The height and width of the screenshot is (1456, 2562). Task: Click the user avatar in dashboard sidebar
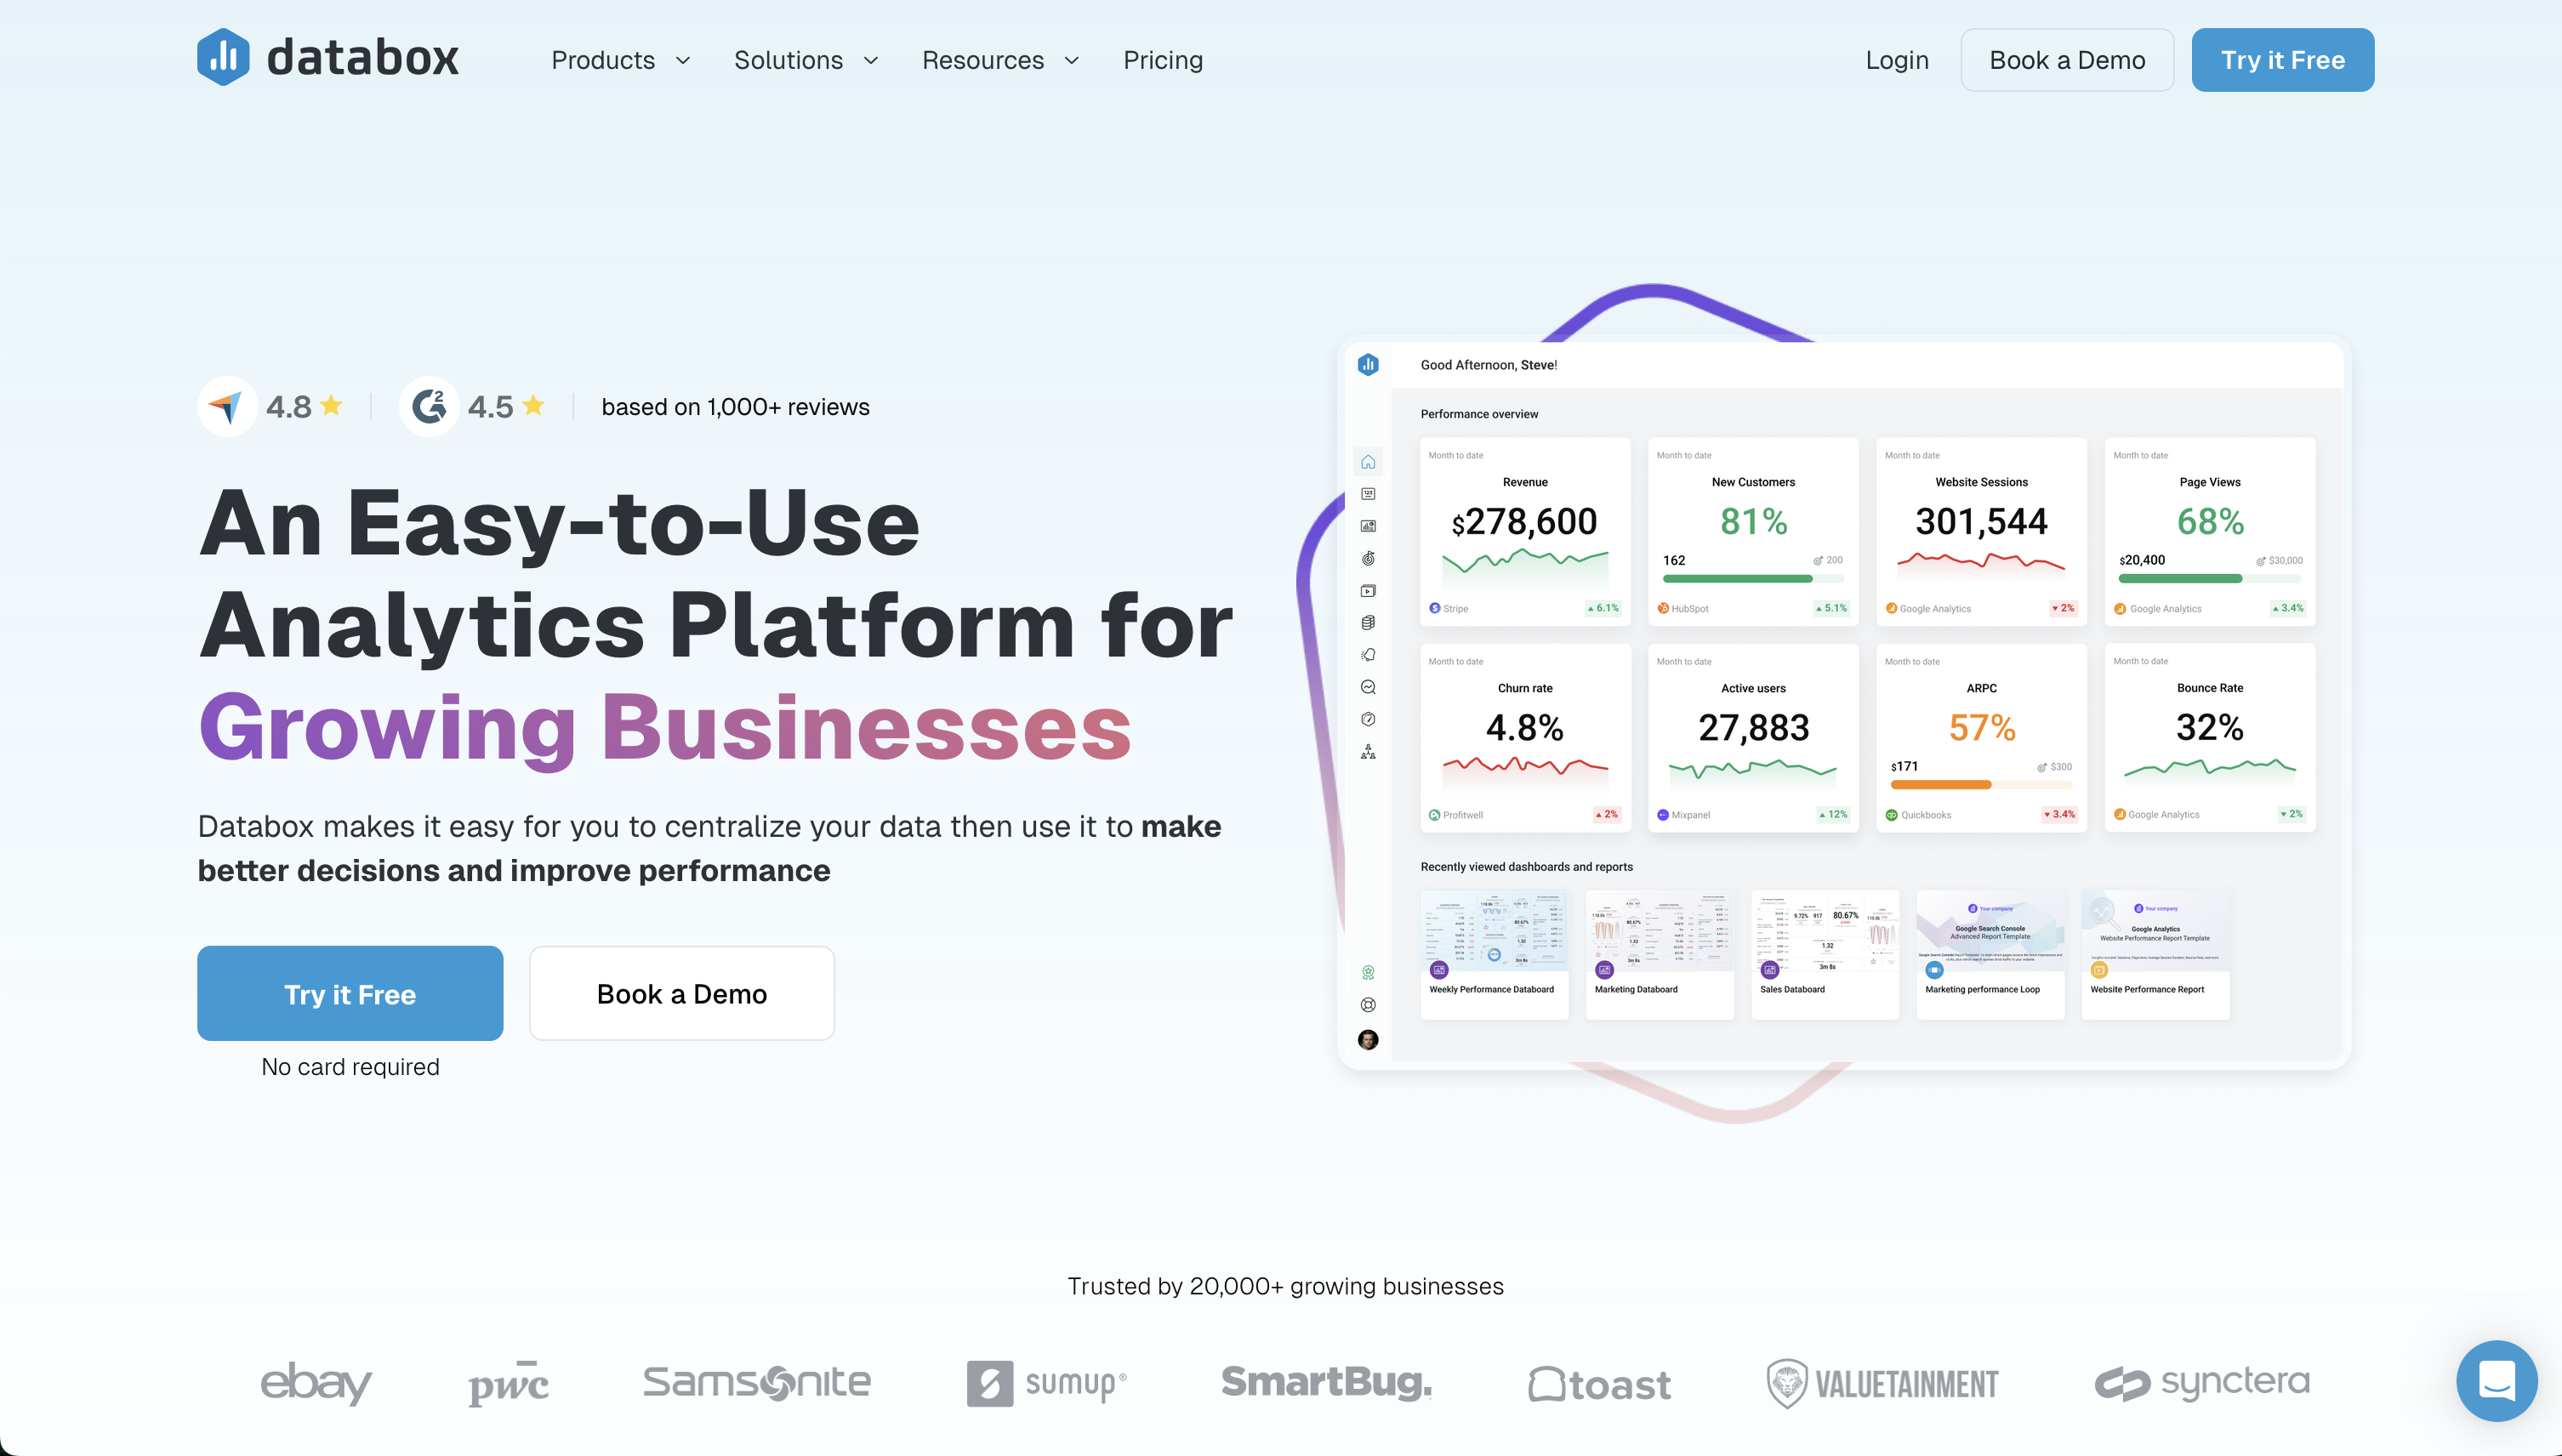click(1368, 1040)
